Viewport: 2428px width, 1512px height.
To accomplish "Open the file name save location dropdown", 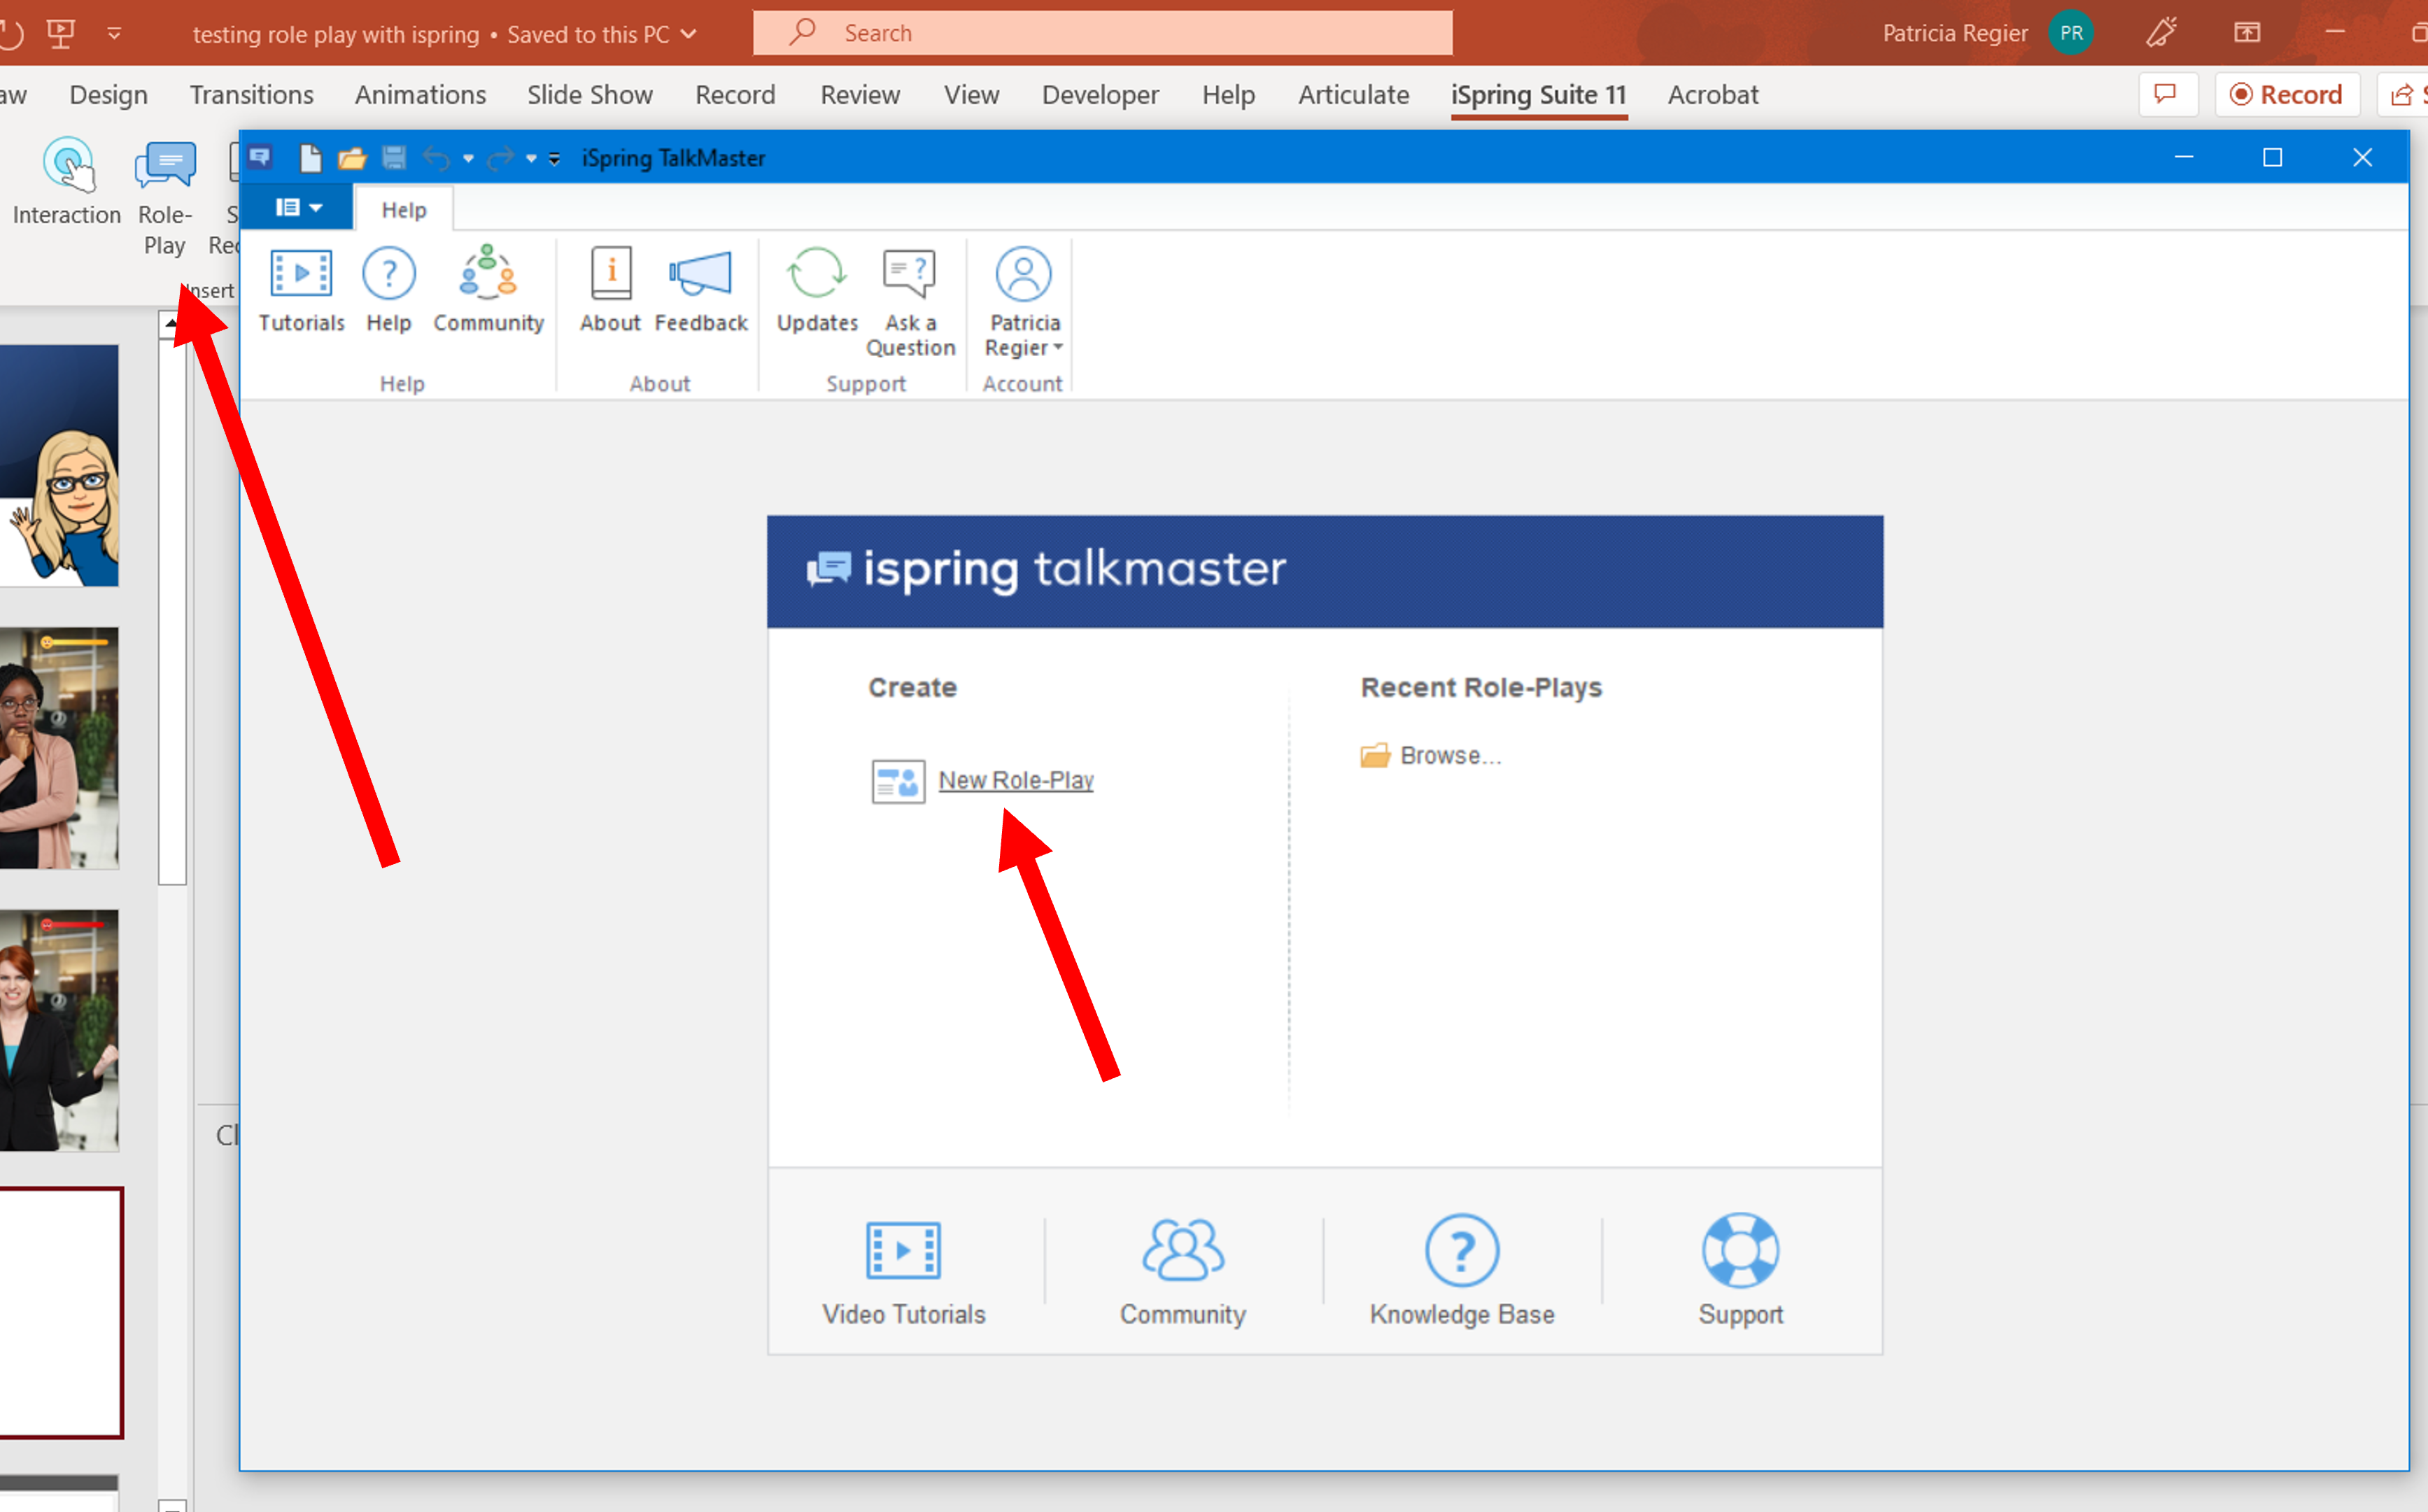I will point(689,34).
